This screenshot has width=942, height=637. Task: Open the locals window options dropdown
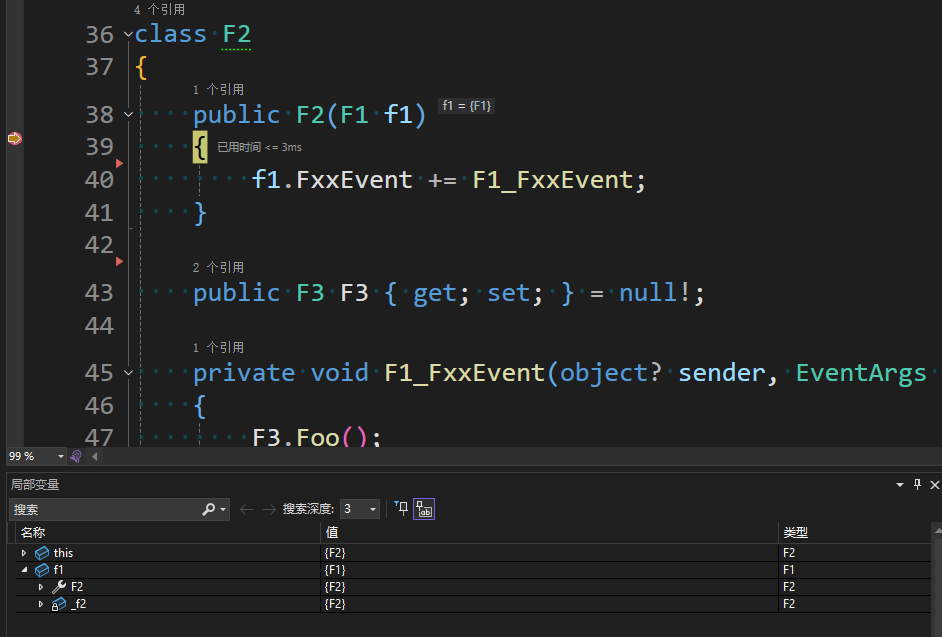tap(899, 484)
